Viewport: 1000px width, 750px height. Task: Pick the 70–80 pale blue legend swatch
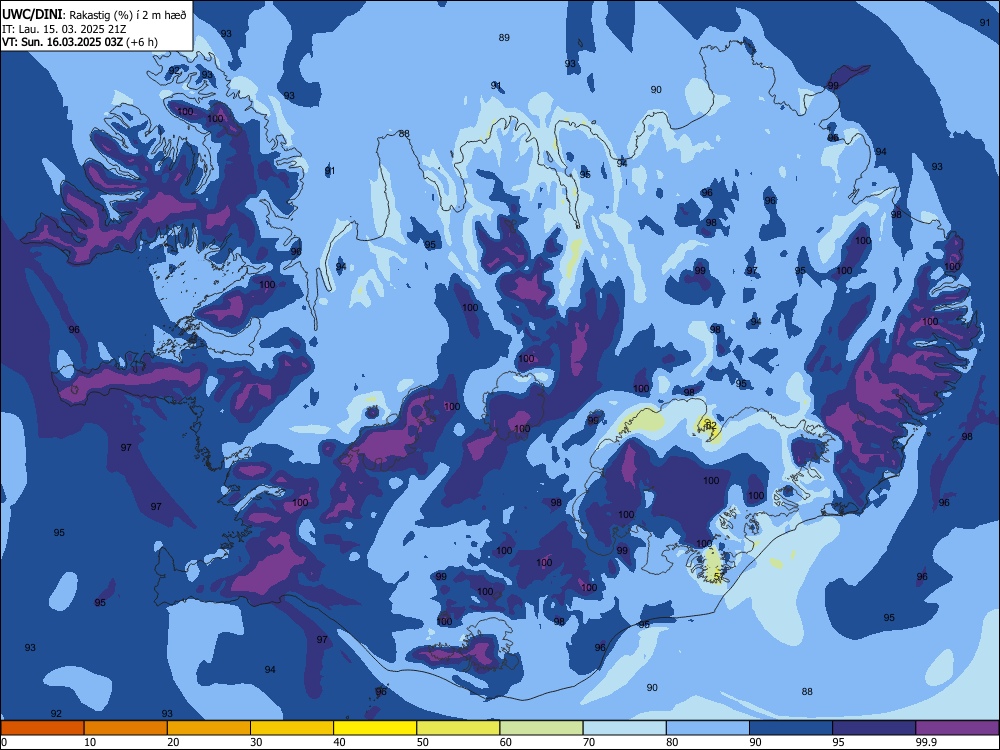(624, 728)
